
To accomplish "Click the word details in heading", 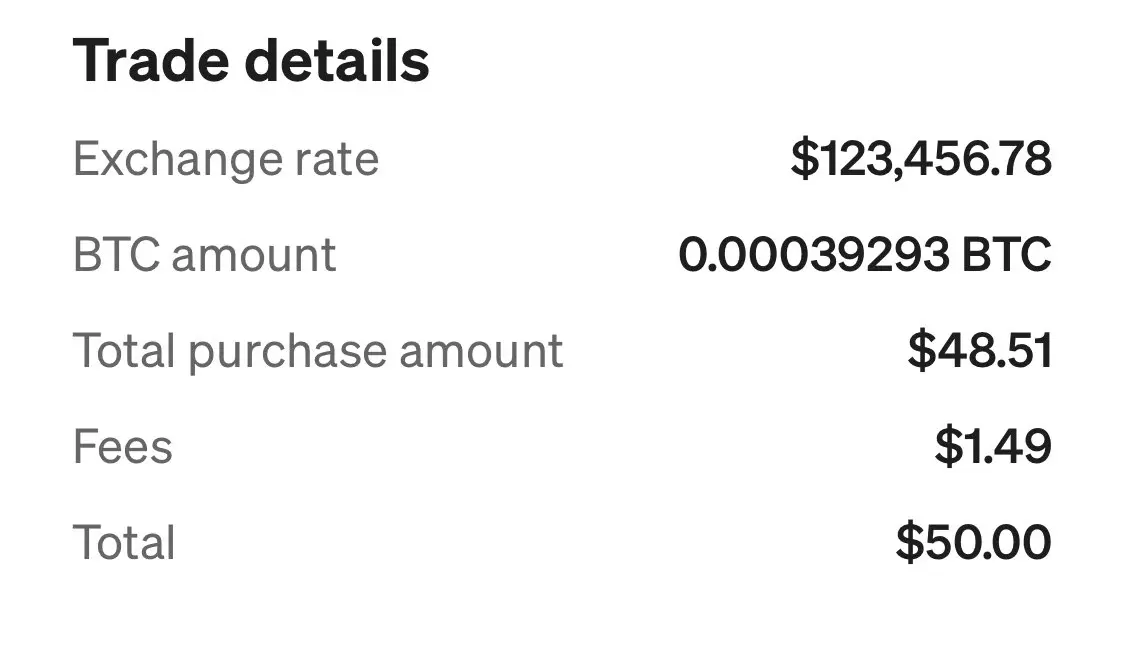I will point(337,61).
